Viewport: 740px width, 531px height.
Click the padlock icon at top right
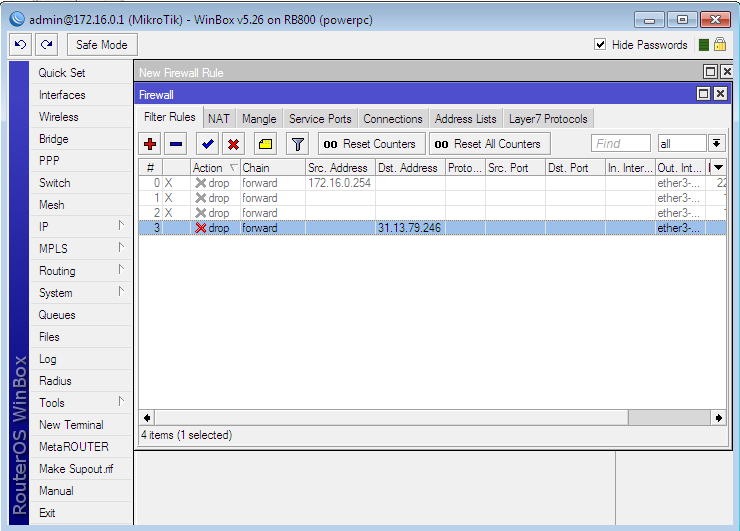pos(720,44)
